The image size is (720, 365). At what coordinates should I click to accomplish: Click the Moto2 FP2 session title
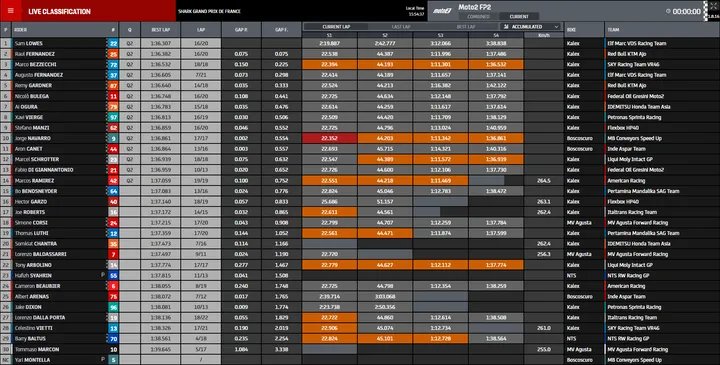[474, 7]
